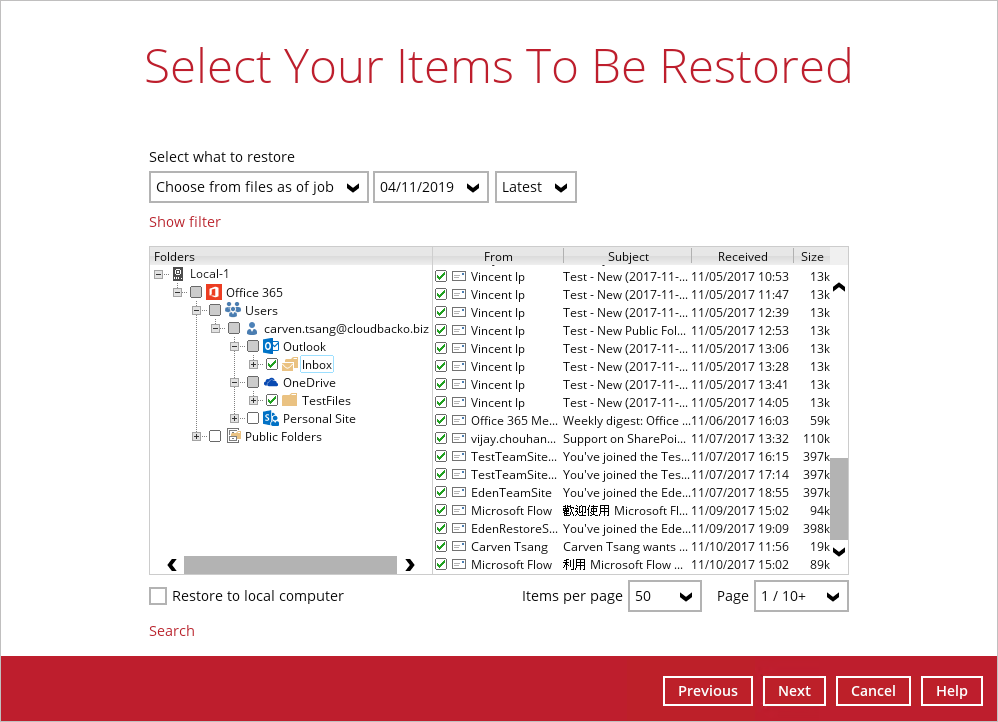998x722 pixels.
Task: Click the Show filter link
Action: pos(185,222)
